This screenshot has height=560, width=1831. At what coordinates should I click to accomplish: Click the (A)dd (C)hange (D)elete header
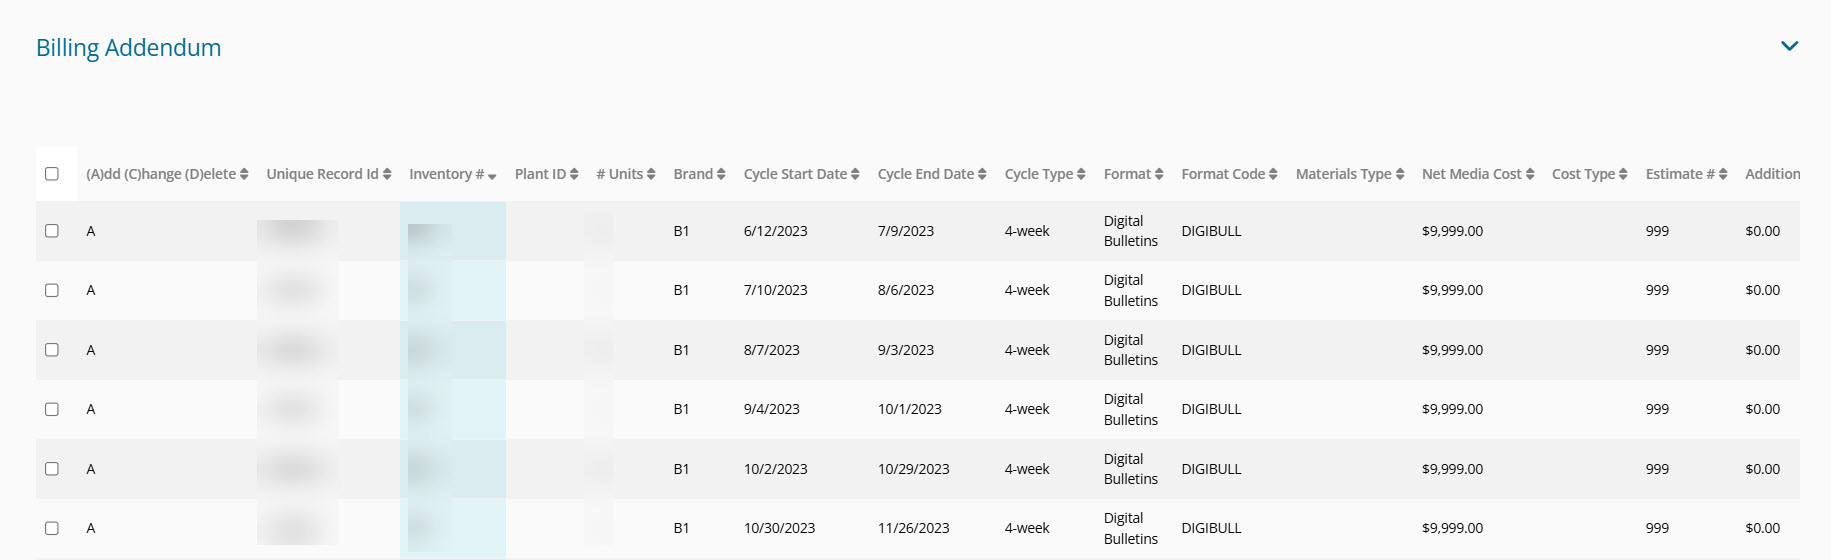pos(160,174)
